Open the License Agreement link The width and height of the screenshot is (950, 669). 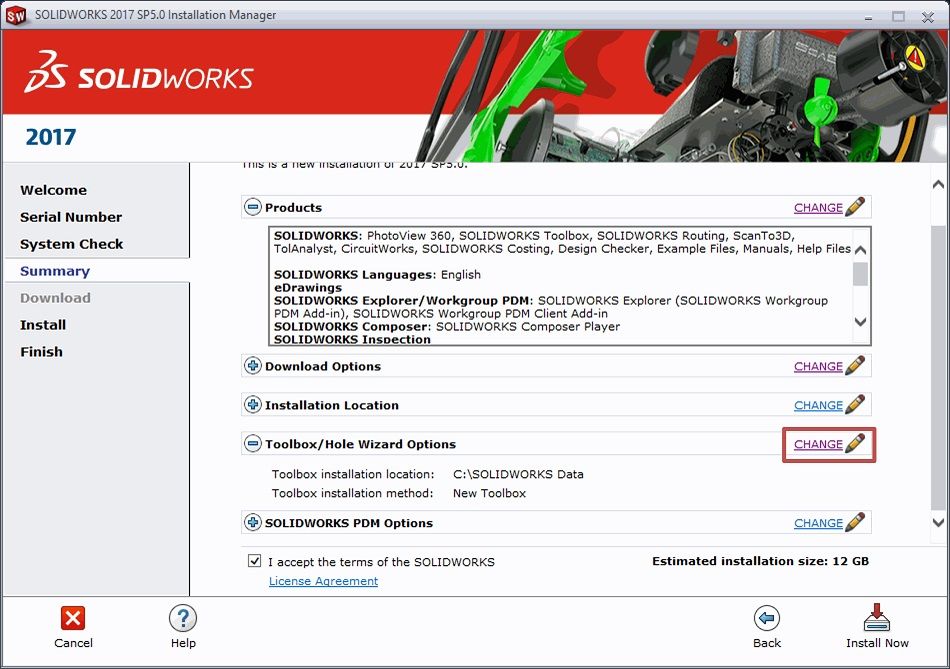coord(323,581)
